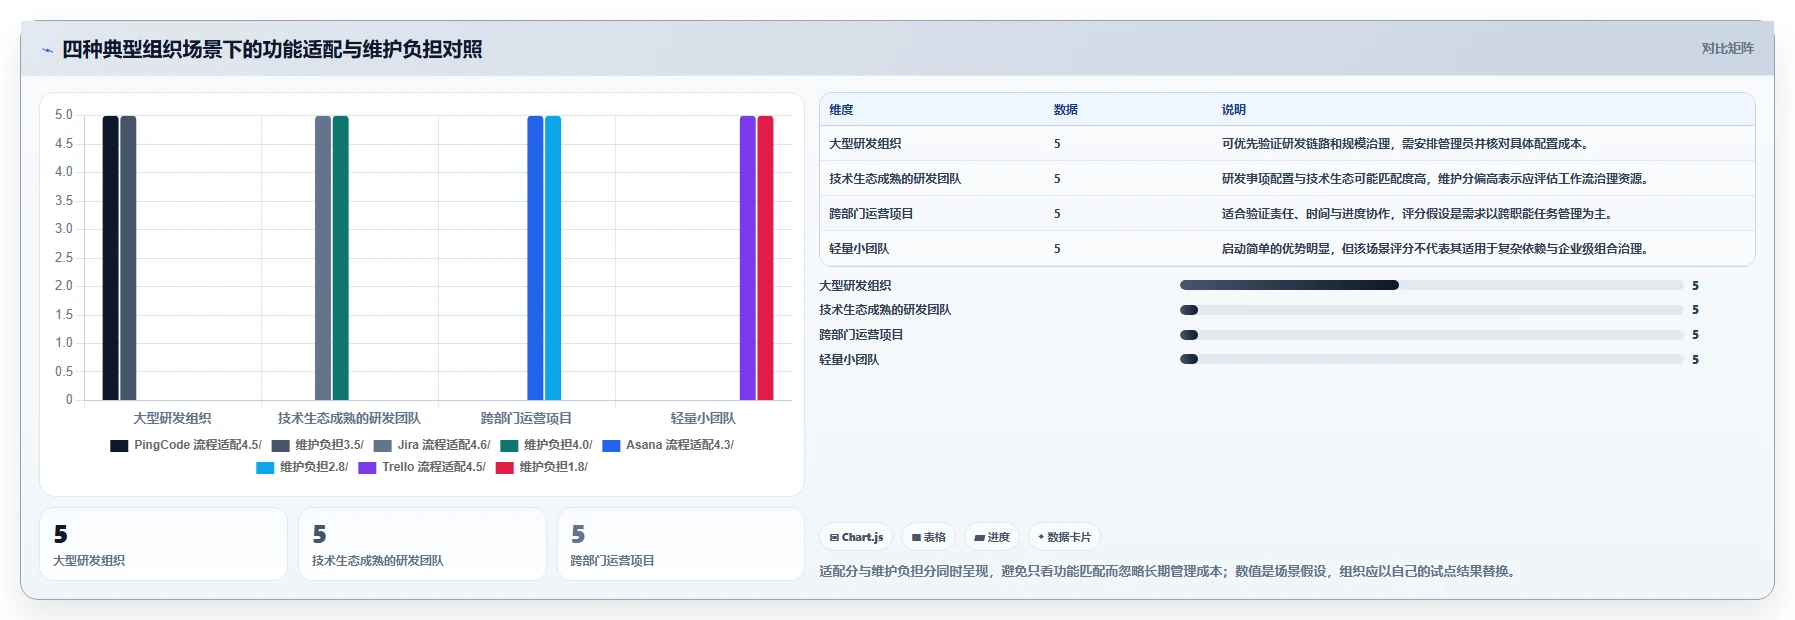The image size is (1795, 620).
Task: Click the description starting 研发事项配置
Action: (x=1437, y=179)
